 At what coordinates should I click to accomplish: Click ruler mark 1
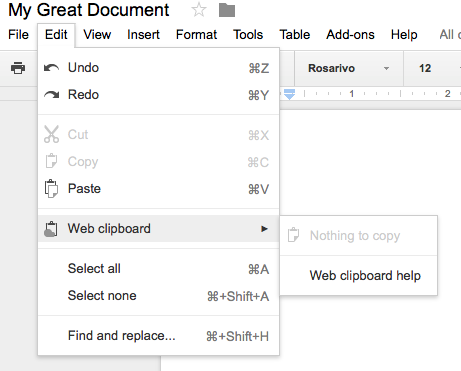pyautogui.click(x=351, y=94)
